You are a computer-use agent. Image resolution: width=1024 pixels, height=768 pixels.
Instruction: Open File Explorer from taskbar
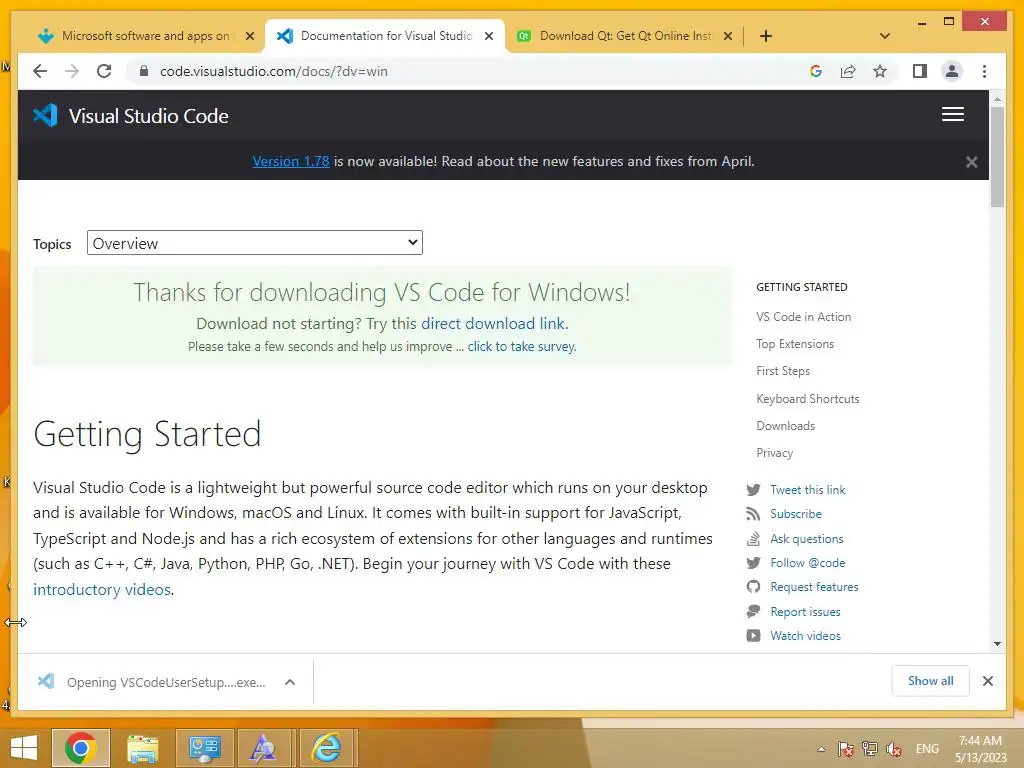(x=142, y=748)
